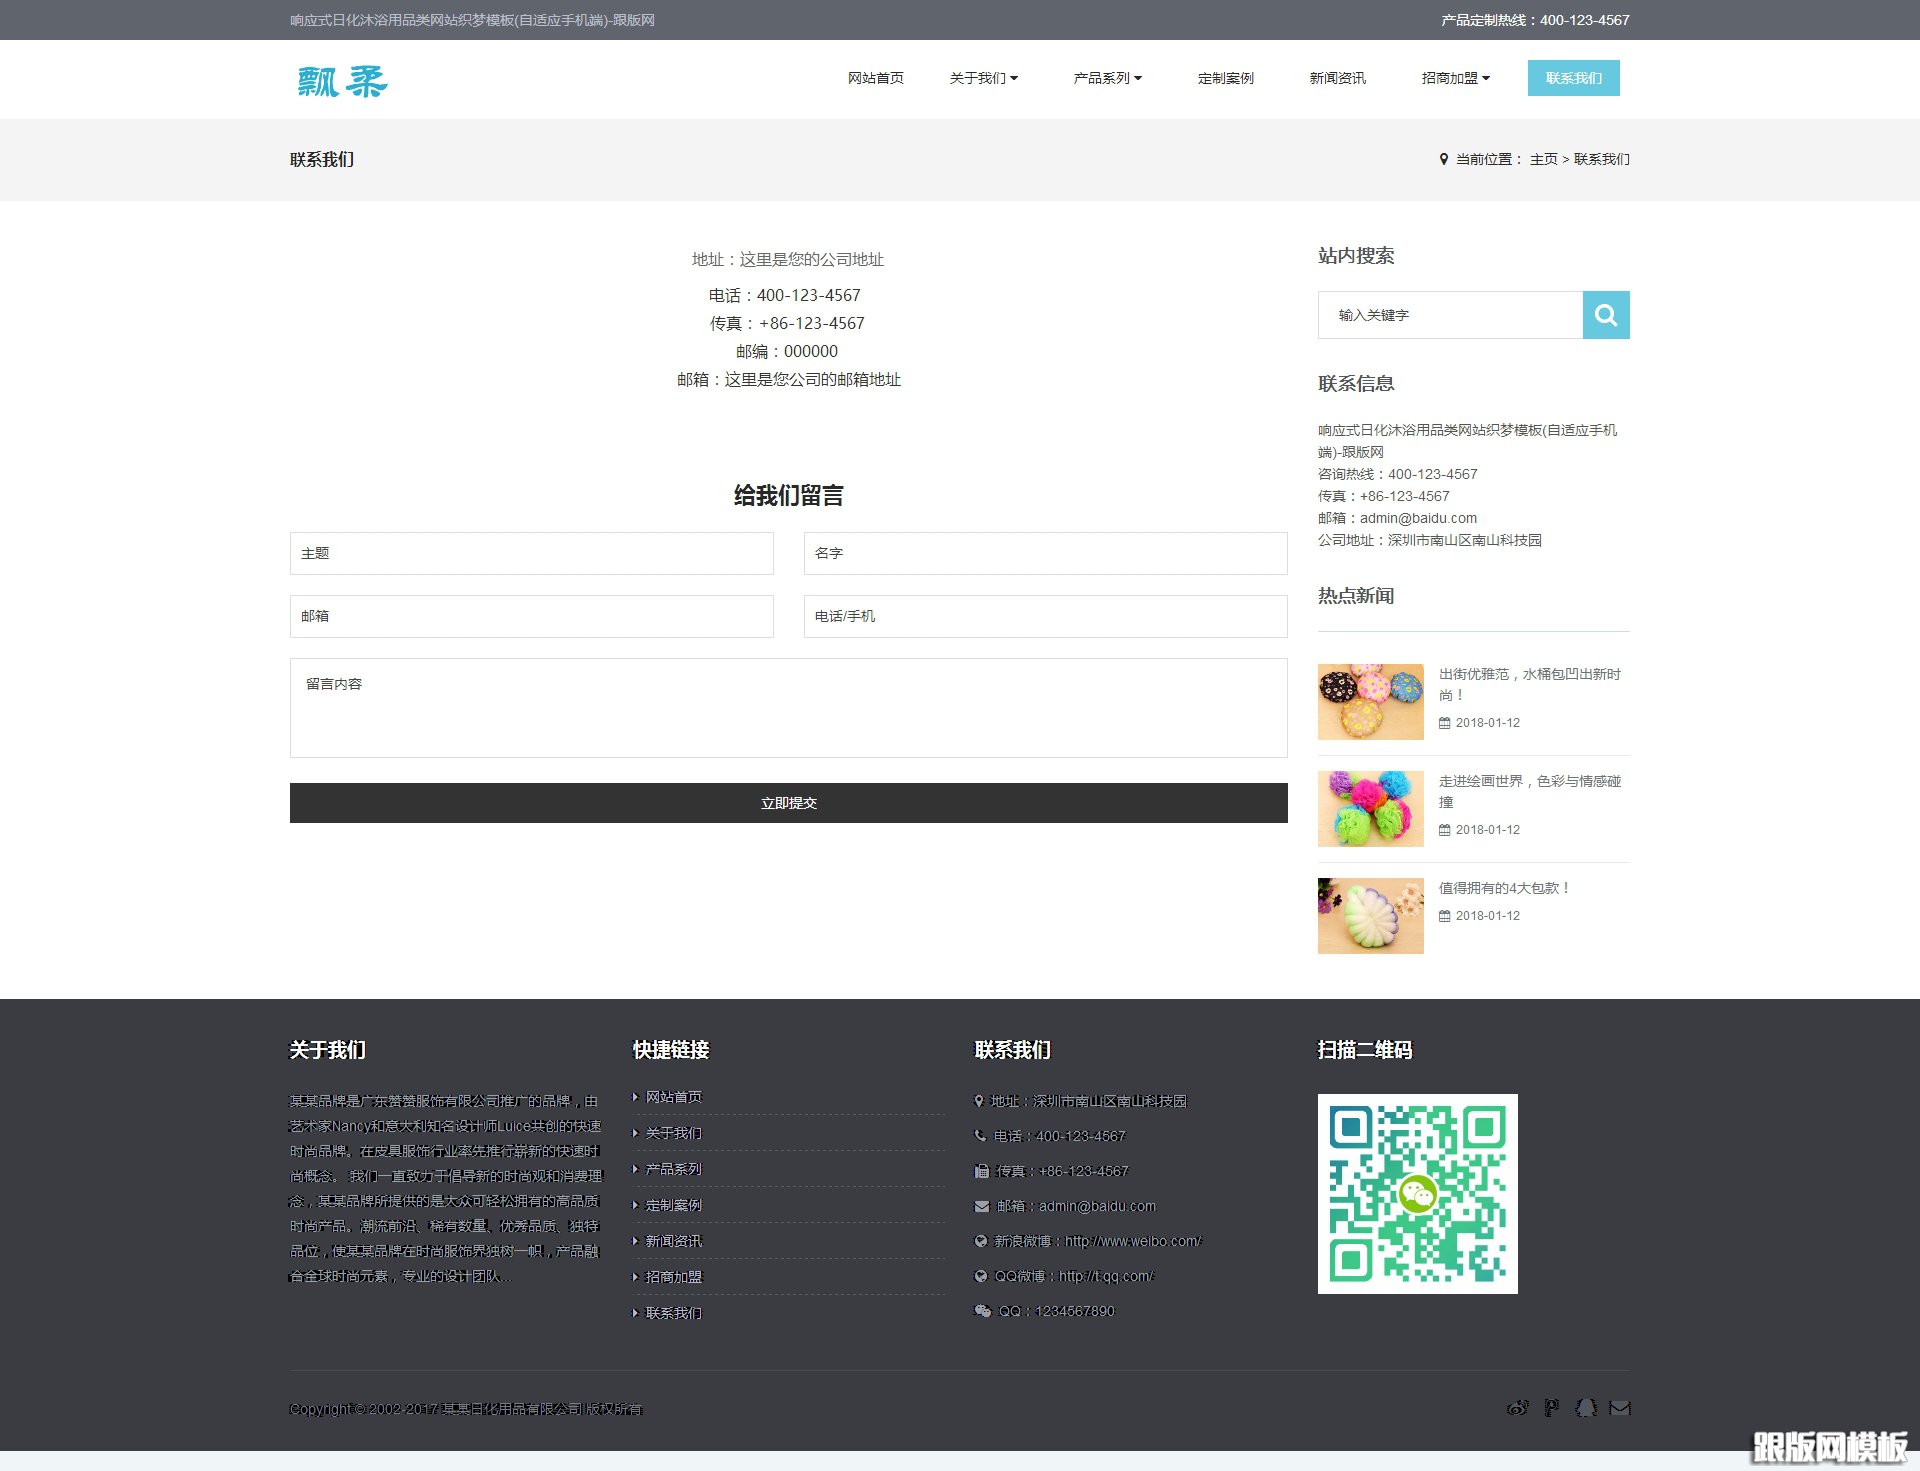Click the location pin icon beside 地址
Viewport: 1920px width, 1471px height.
click(x=979, y=1101)
